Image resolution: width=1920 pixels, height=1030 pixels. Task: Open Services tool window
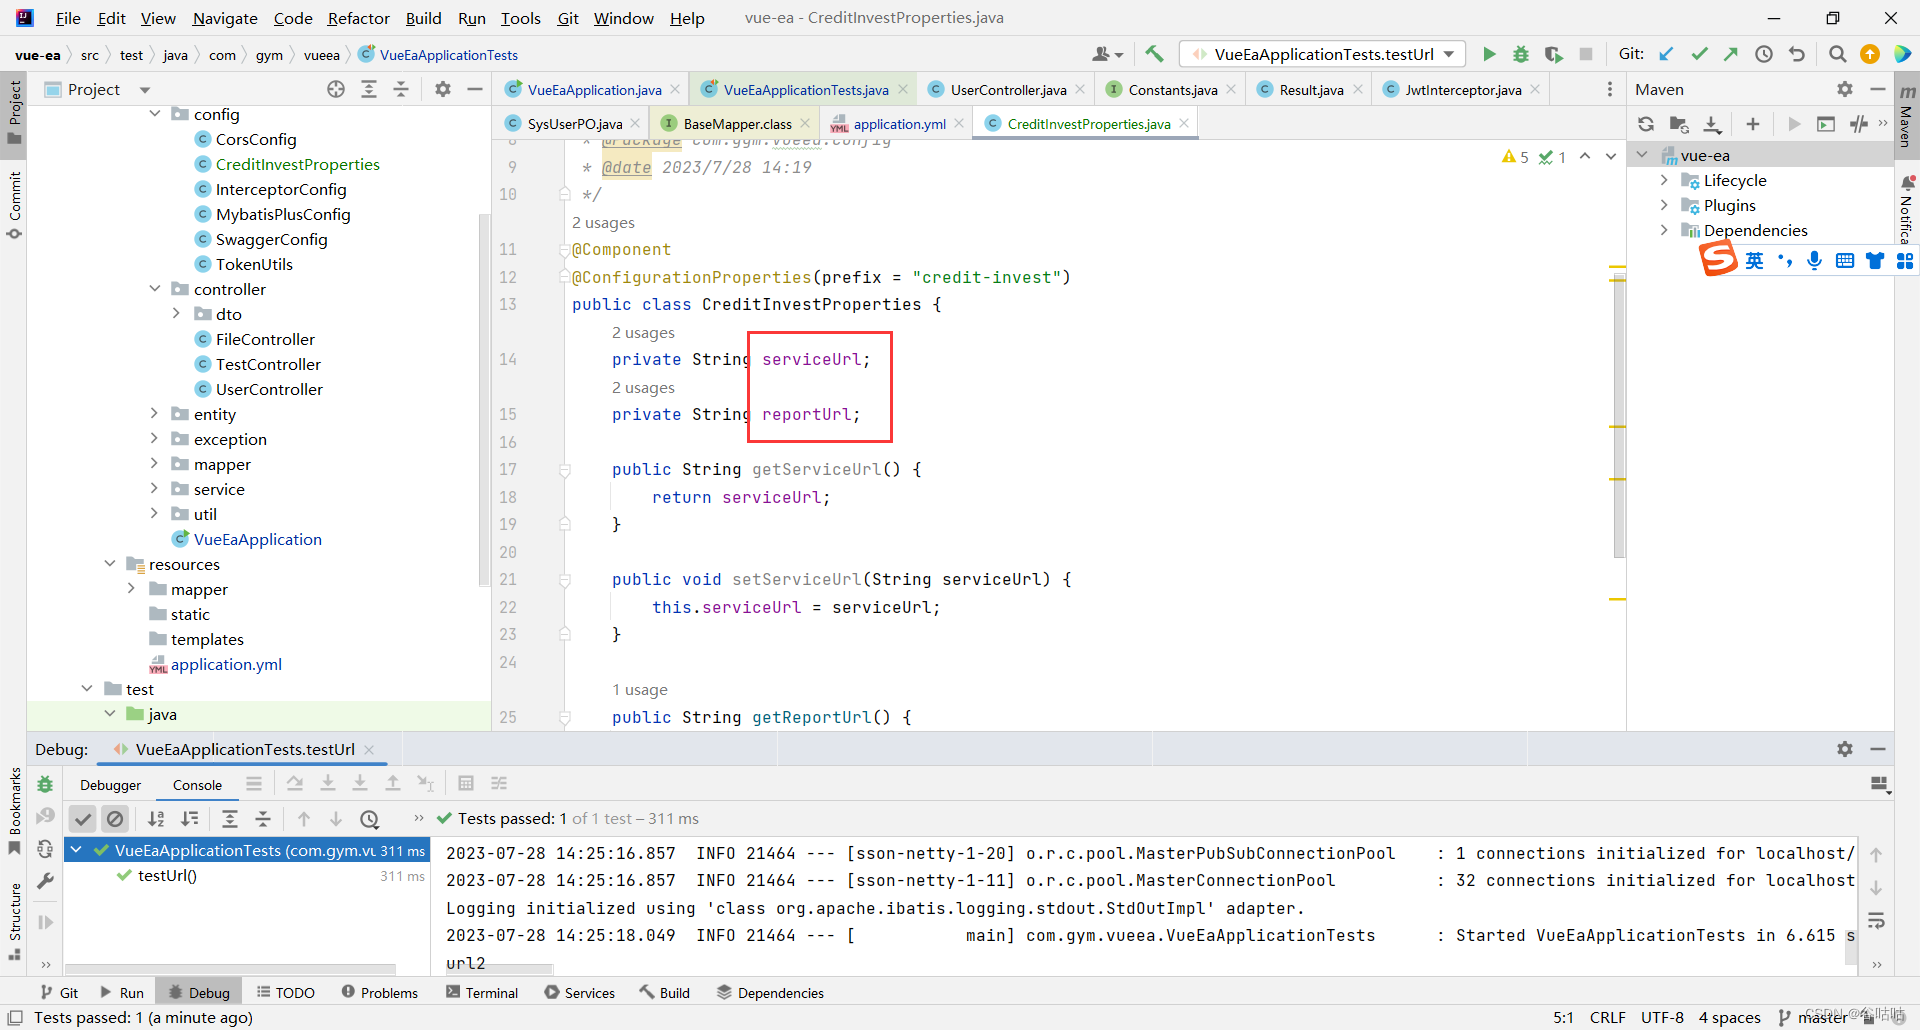point(580,992)
